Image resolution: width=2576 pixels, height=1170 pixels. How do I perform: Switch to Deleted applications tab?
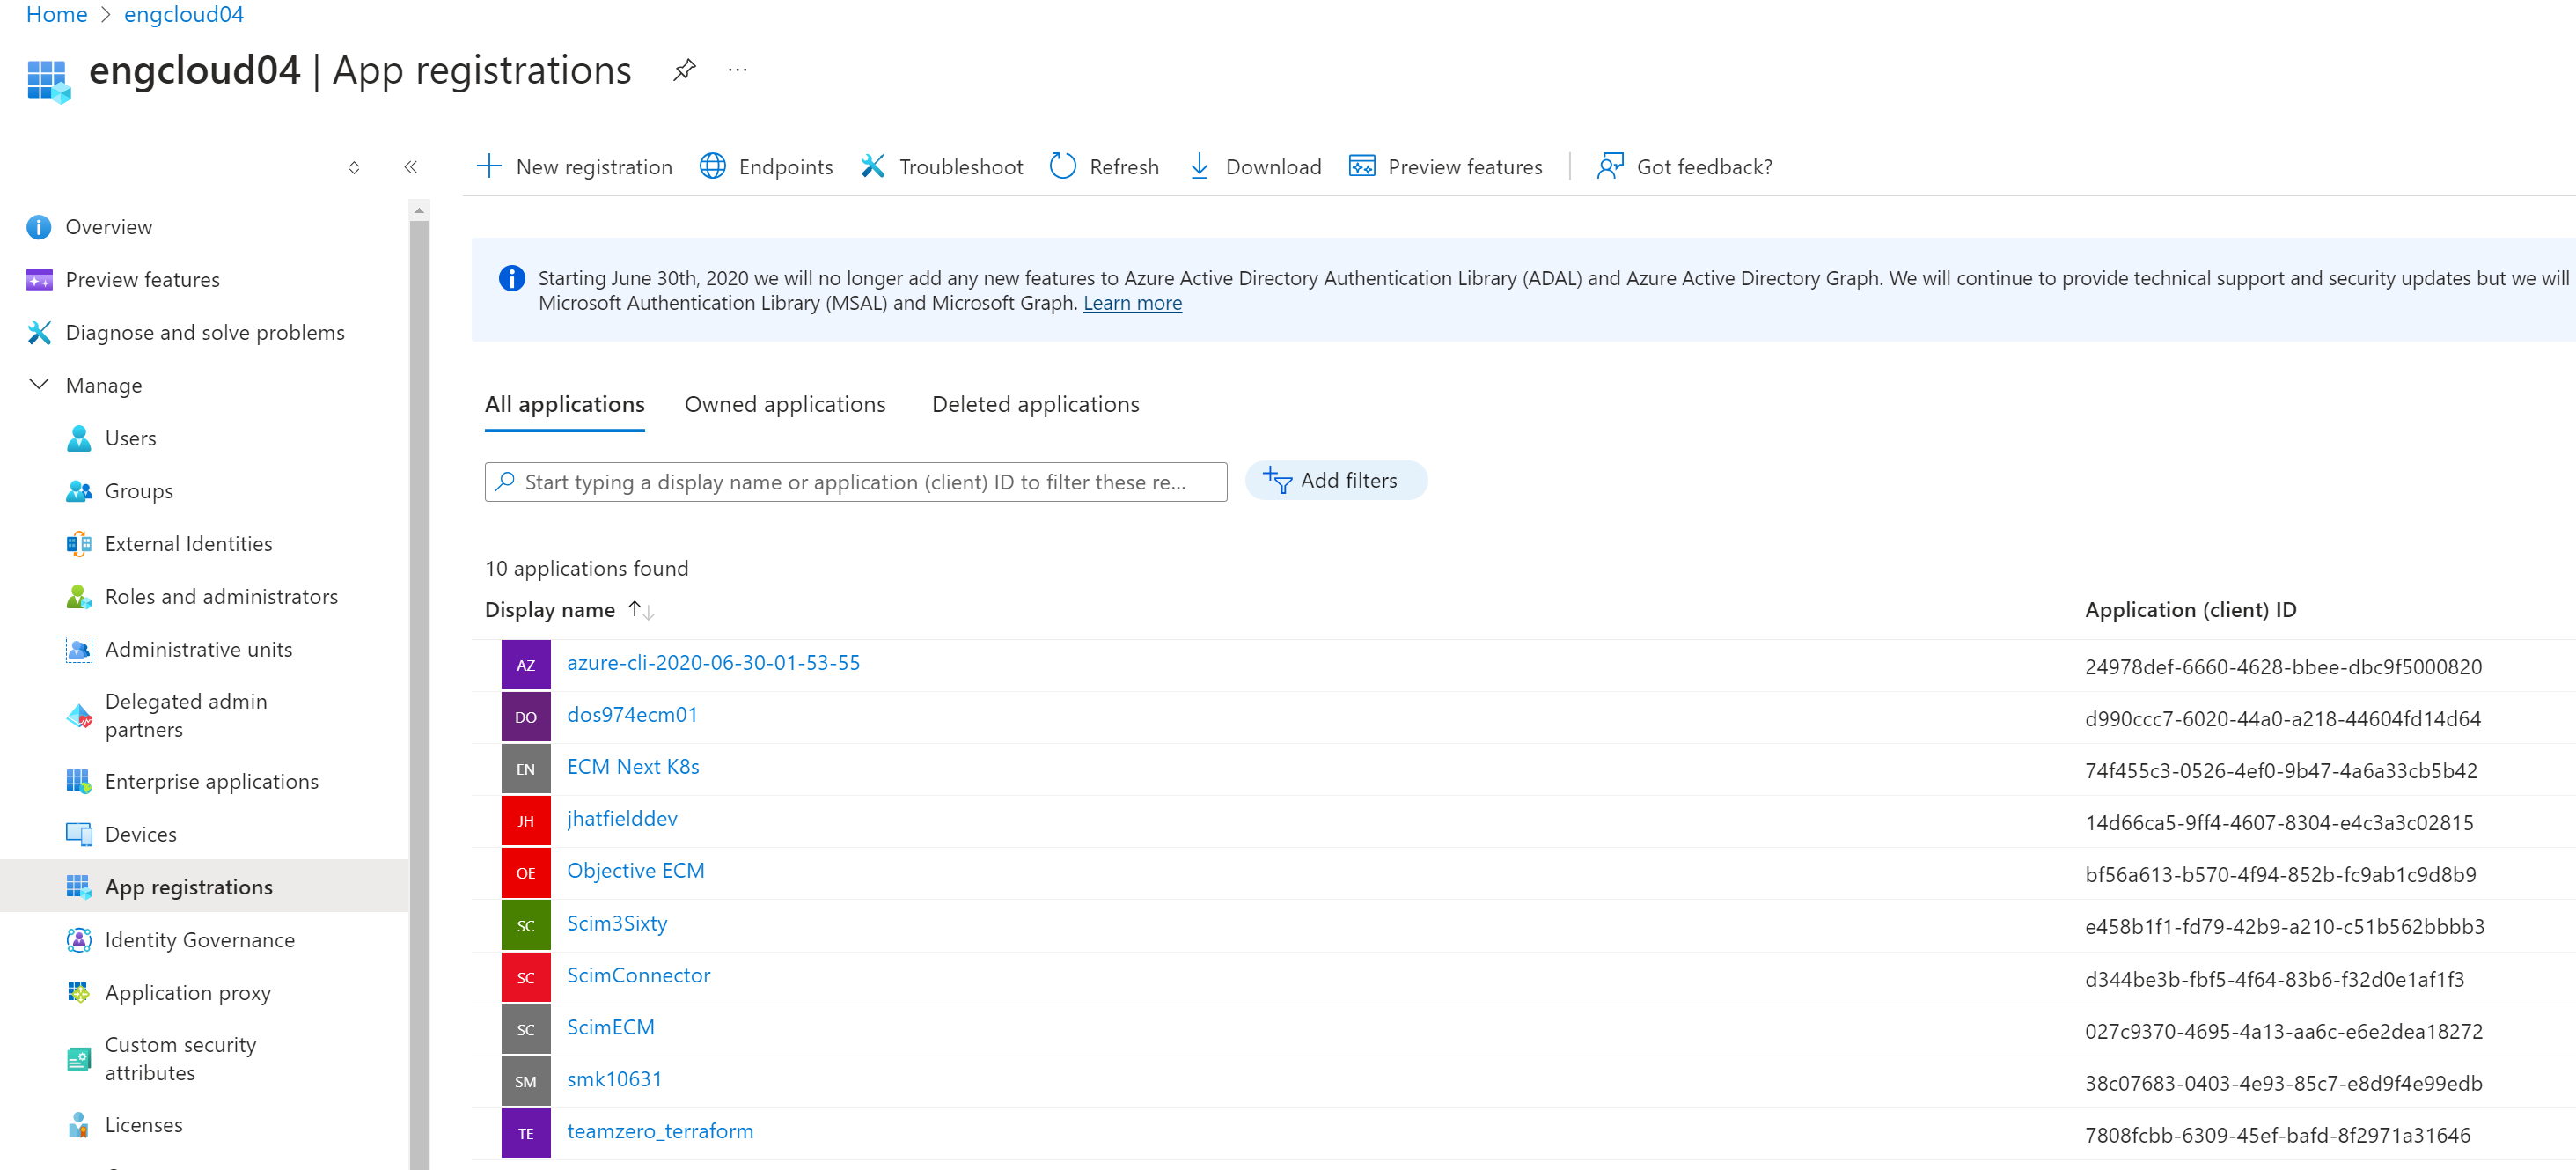point(1034,404)
